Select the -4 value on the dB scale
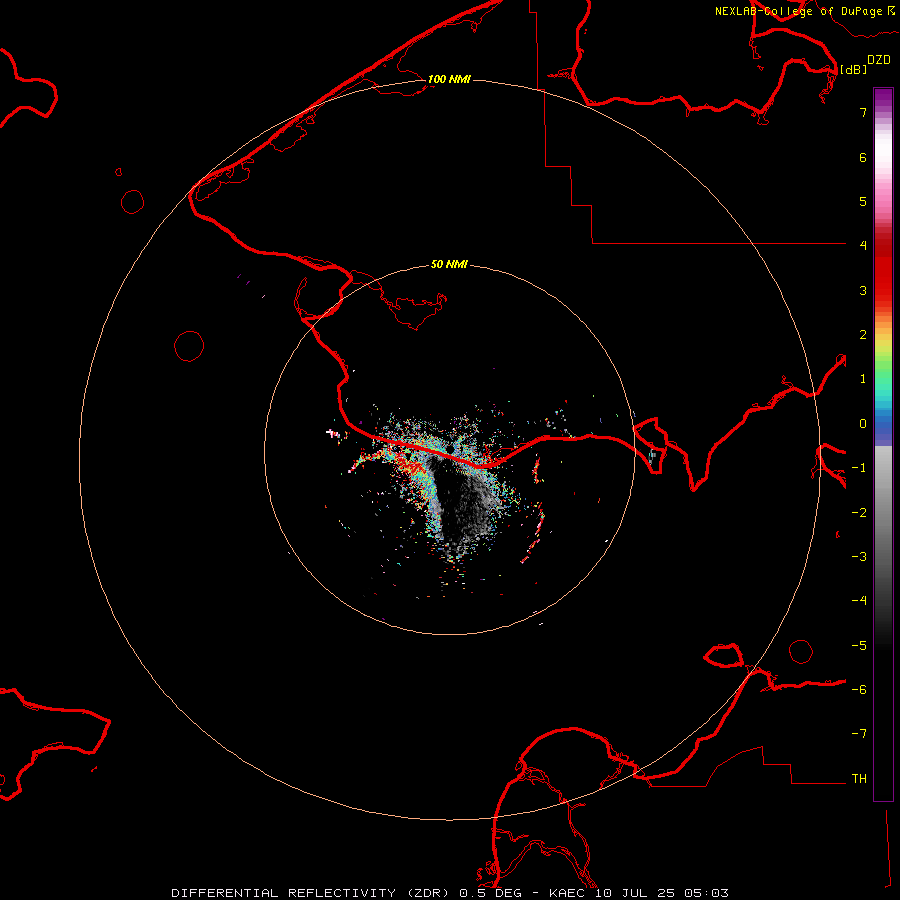The width and height of the screenshot is (900, 900). [x=859, y=601]
